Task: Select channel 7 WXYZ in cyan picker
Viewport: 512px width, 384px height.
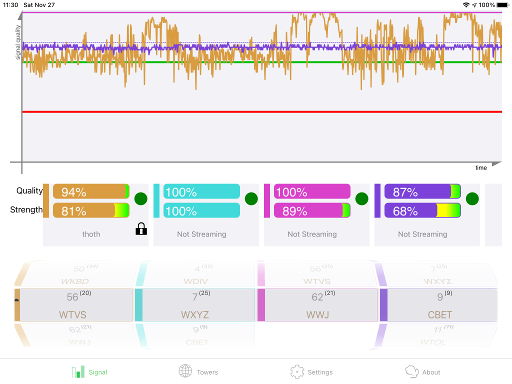Action: click(195, 305)
